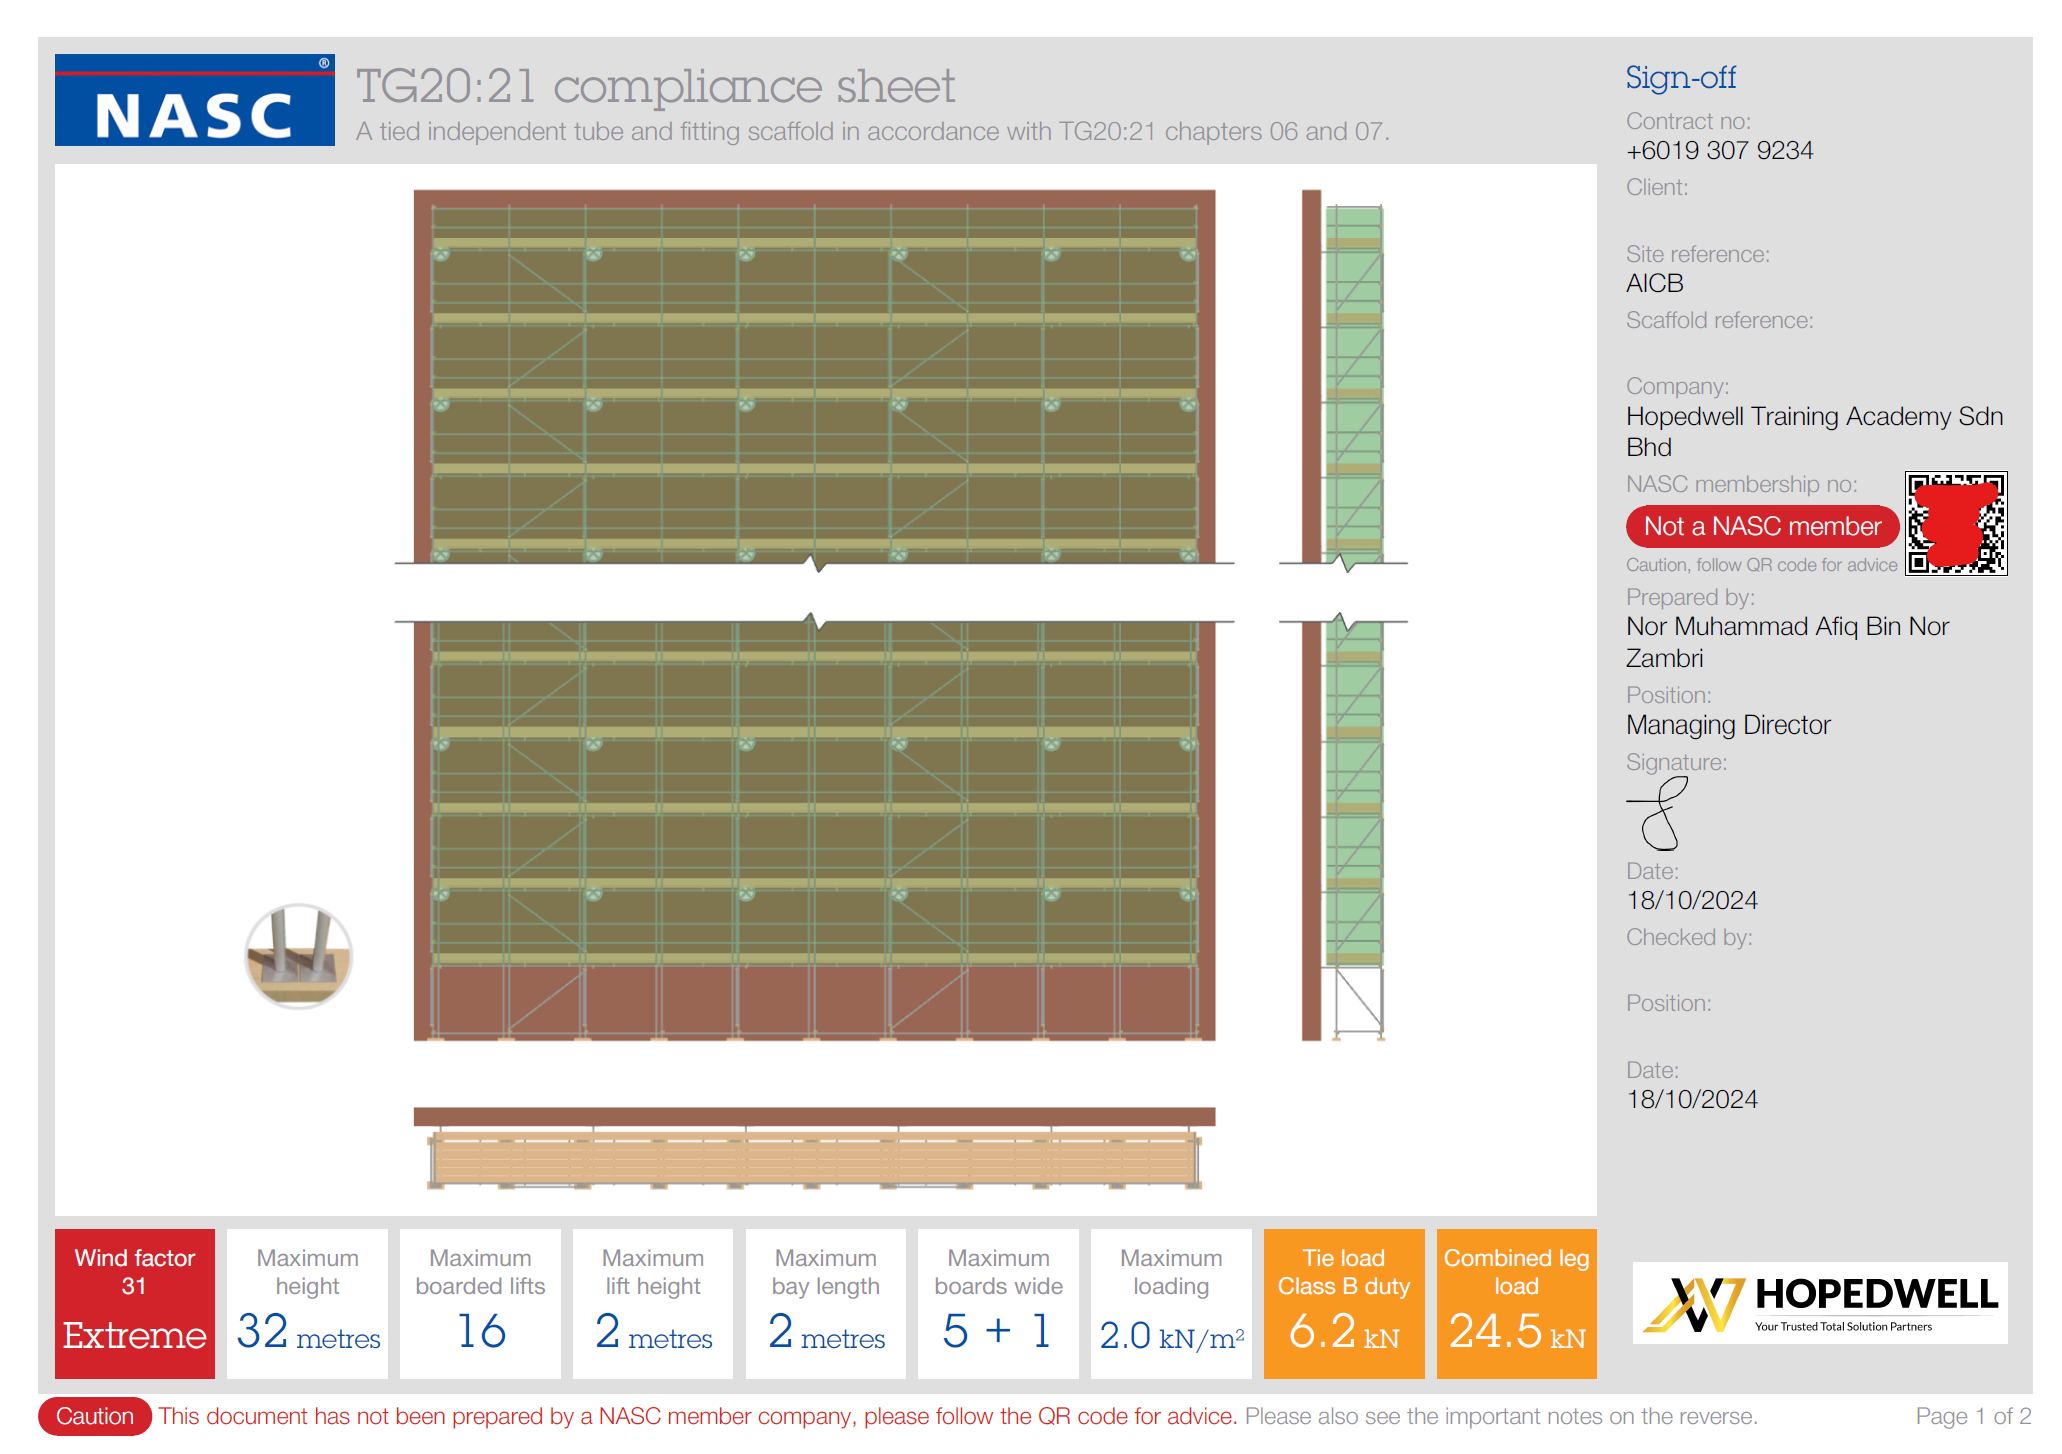2062x1454 pixels.
Task: Click the TG20:21 compliance sheet title
Action: coord(655,86)
